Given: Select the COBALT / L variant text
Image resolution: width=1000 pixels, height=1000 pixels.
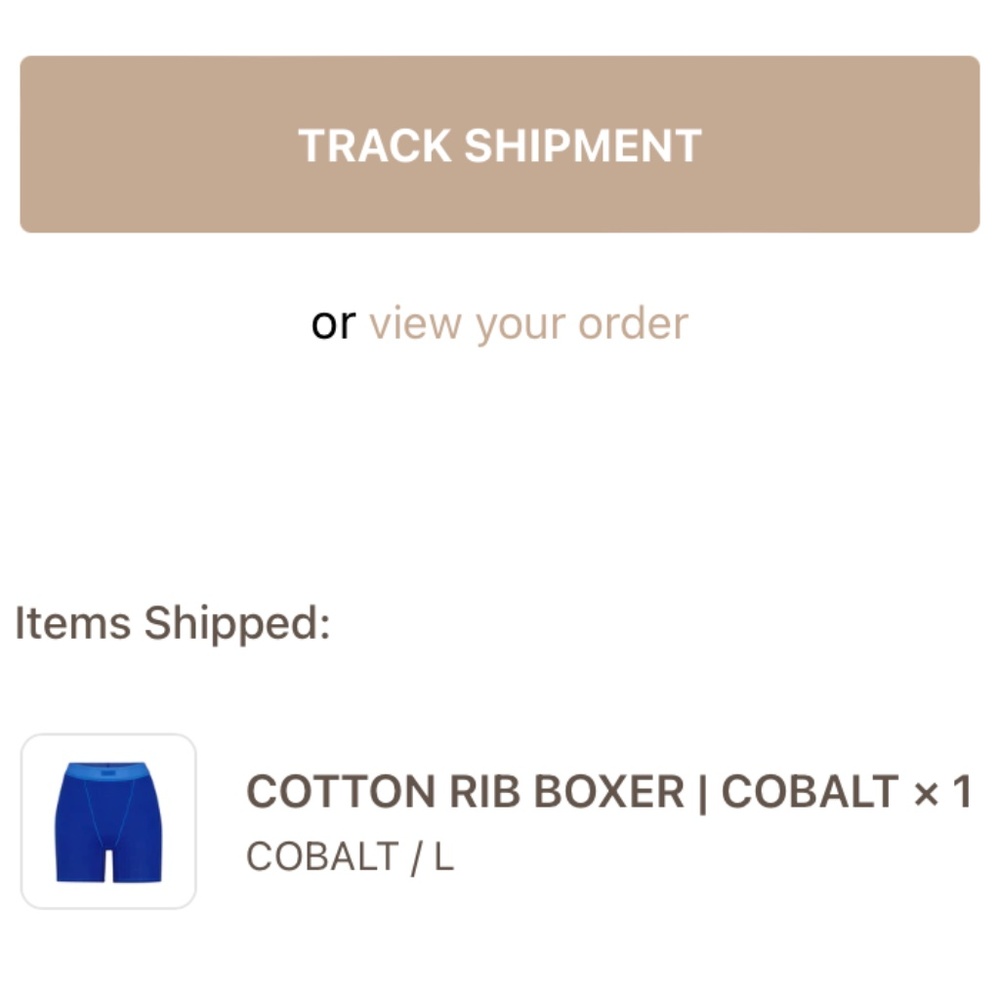Looking at the screenshot, I should point(348,858).
